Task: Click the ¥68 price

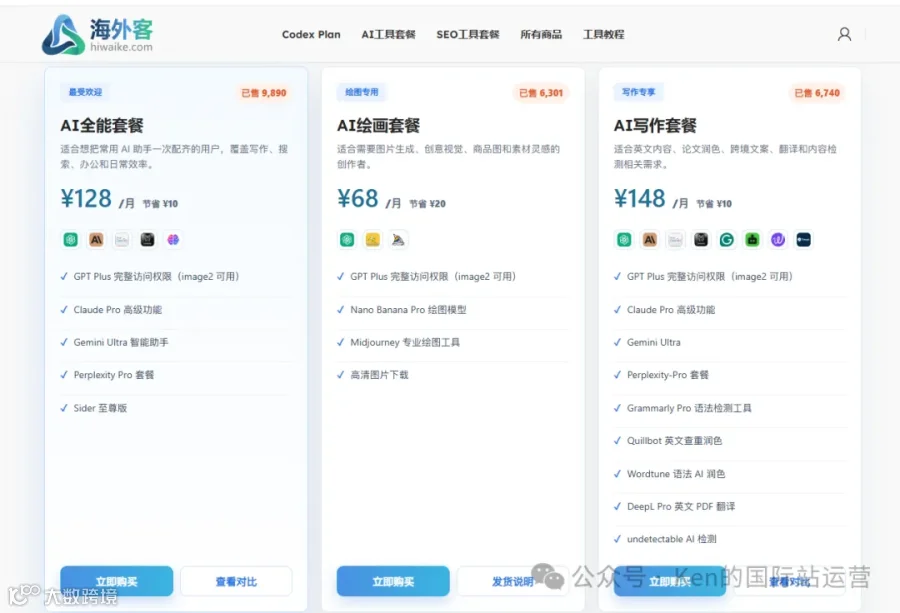Action: tap(358, 199)
